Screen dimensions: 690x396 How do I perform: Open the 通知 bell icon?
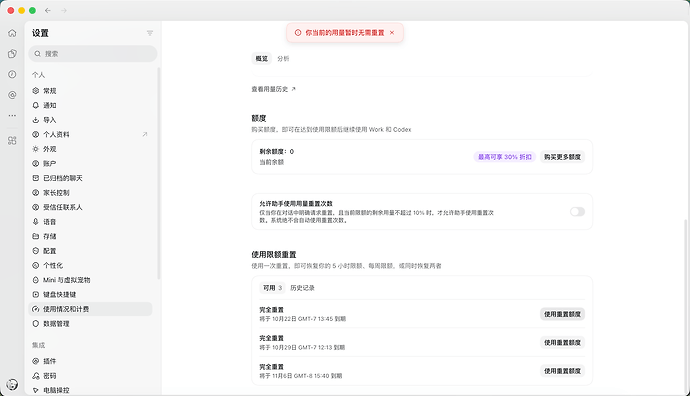pyautogui.click(x=36, y=105)
